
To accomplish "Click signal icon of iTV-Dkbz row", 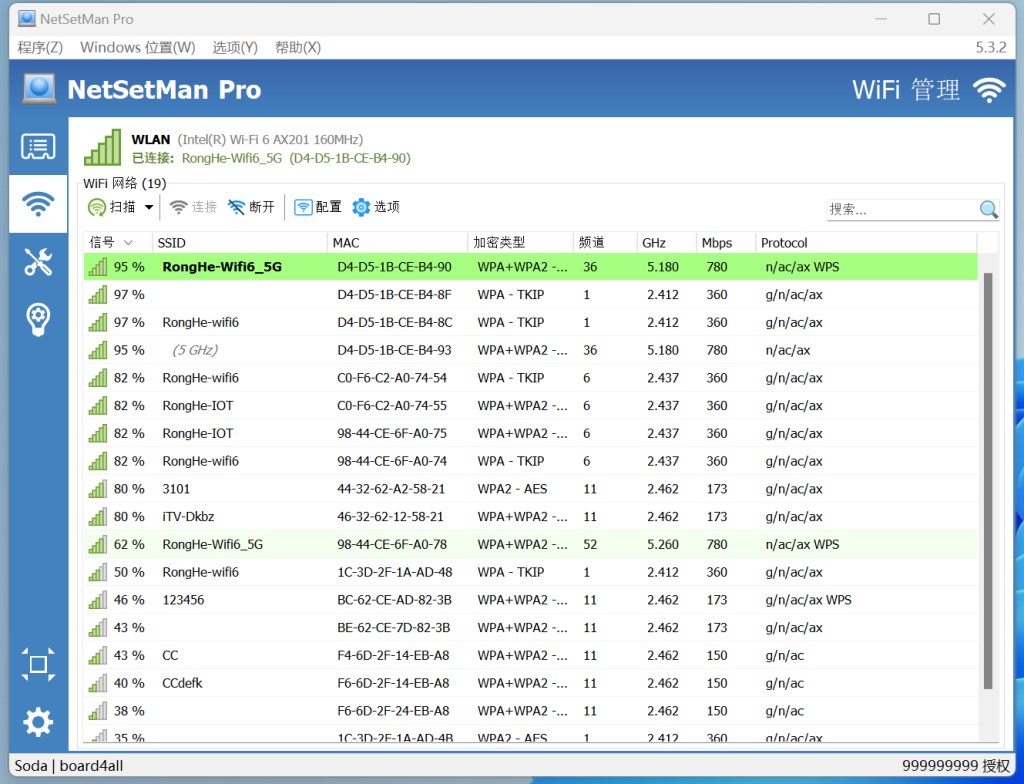I will (98, 517).
